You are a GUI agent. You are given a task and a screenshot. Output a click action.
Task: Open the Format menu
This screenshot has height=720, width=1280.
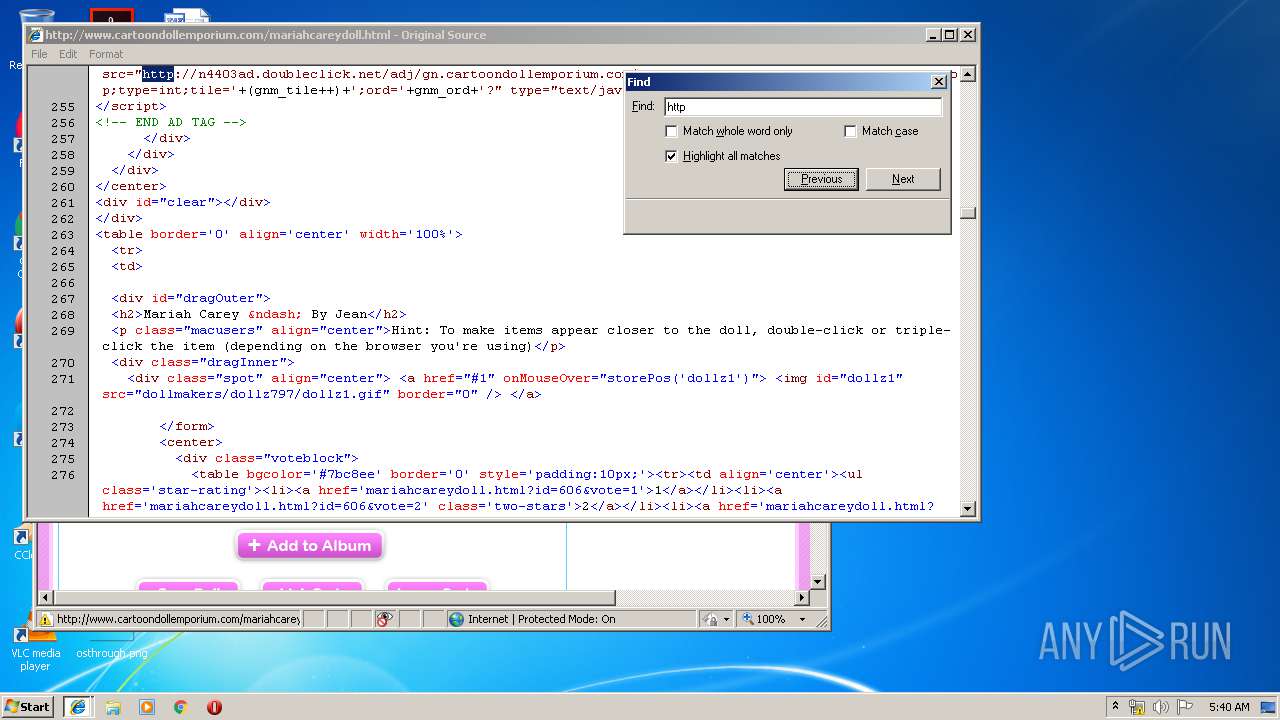[106, 54]
